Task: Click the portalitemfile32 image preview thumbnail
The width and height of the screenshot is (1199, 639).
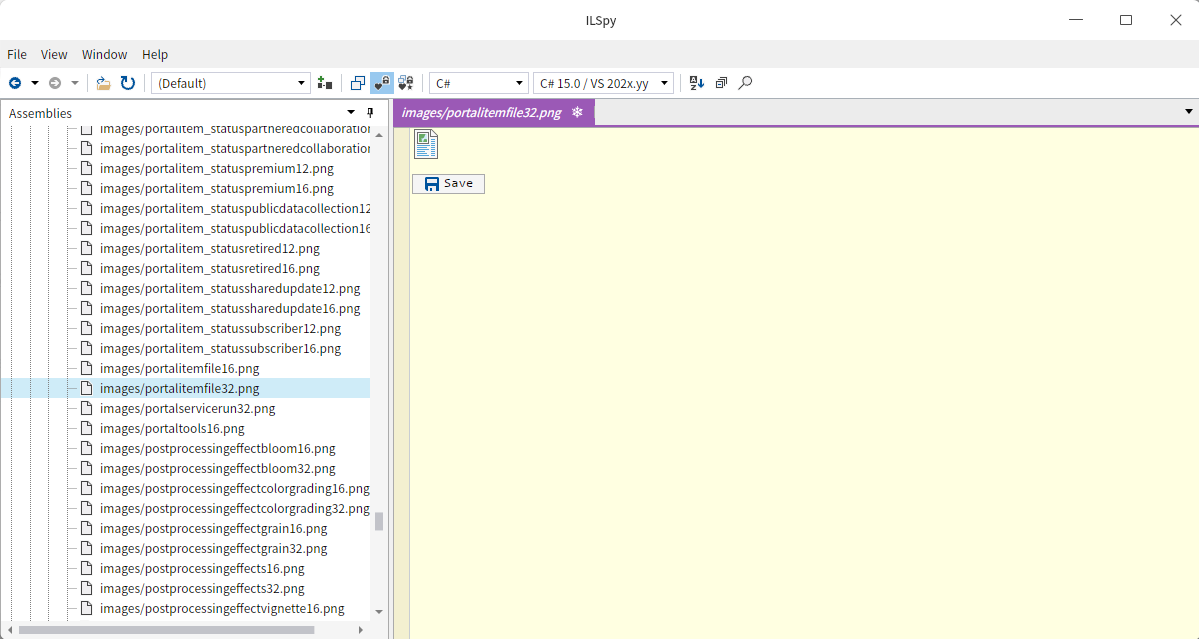Action: (426, 144)
